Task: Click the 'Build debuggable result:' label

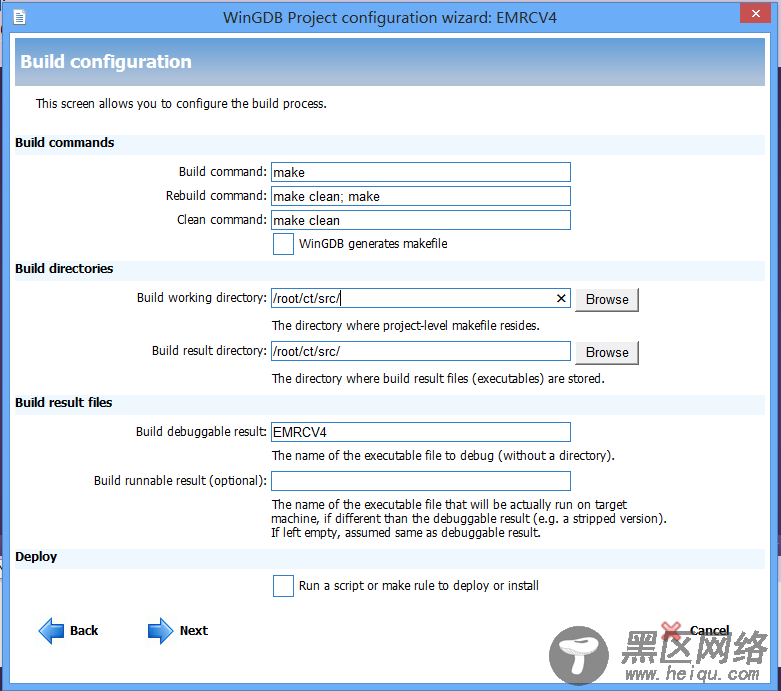Action: [x=201, y=431]
